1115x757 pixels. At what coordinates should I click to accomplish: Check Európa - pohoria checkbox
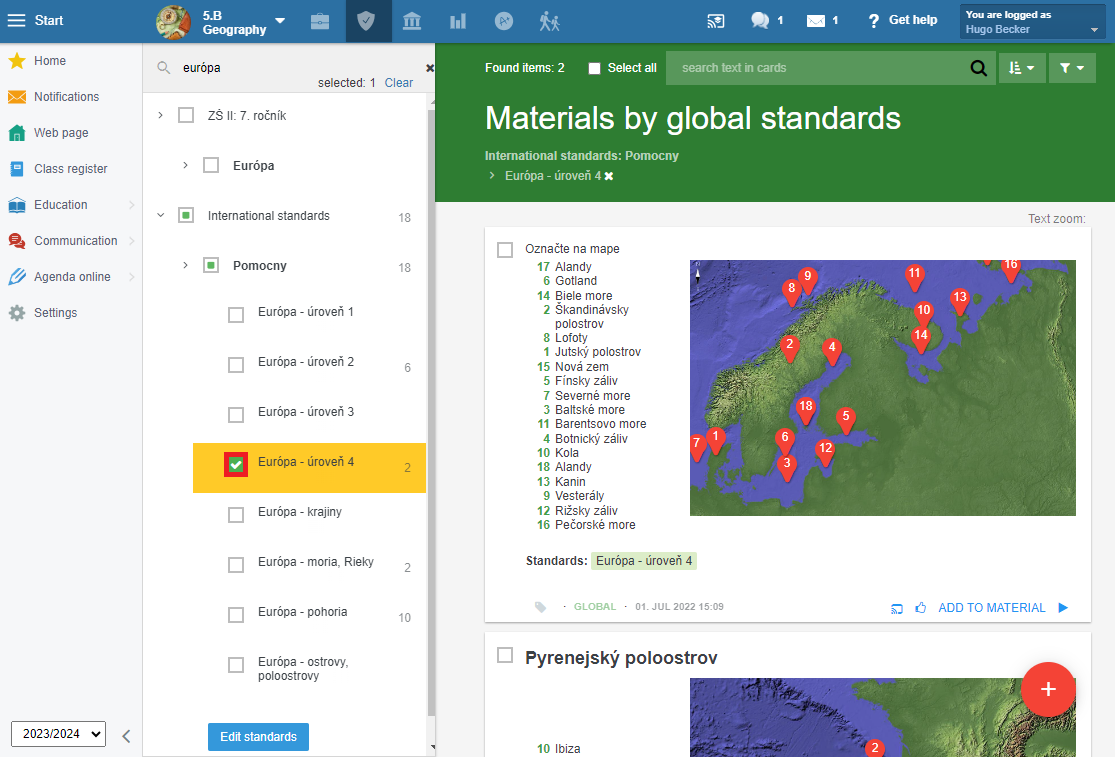(236, 615)
